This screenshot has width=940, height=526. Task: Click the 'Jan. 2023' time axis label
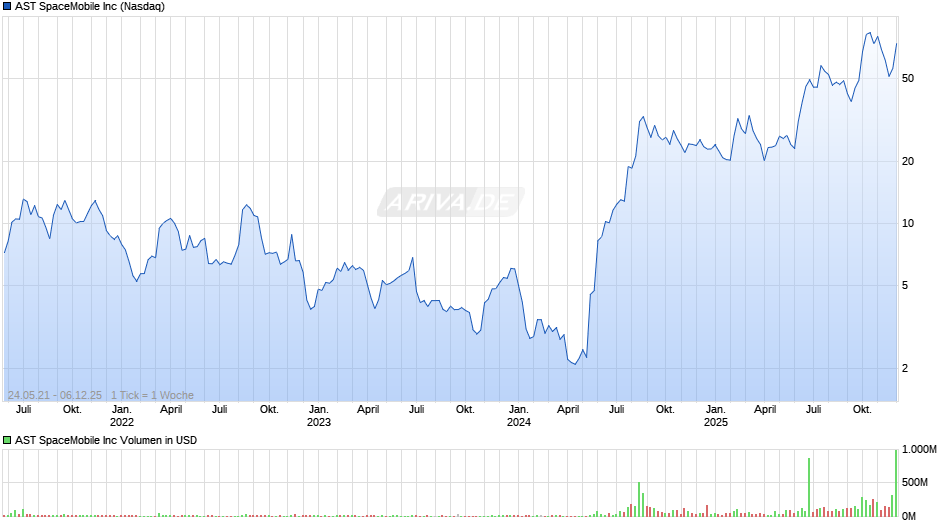click(x=318, y=416)
